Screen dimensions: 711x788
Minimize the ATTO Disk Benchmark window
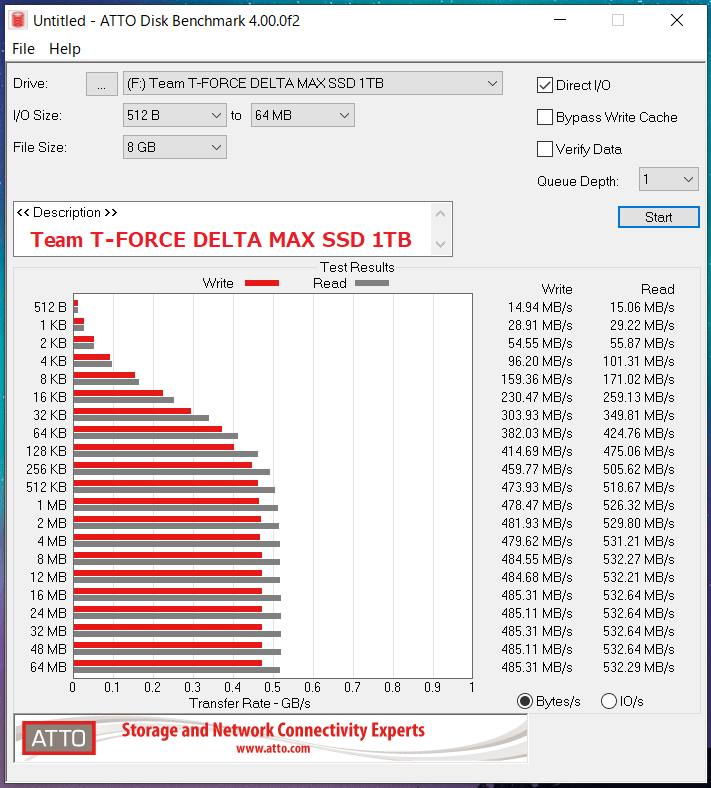560,20
